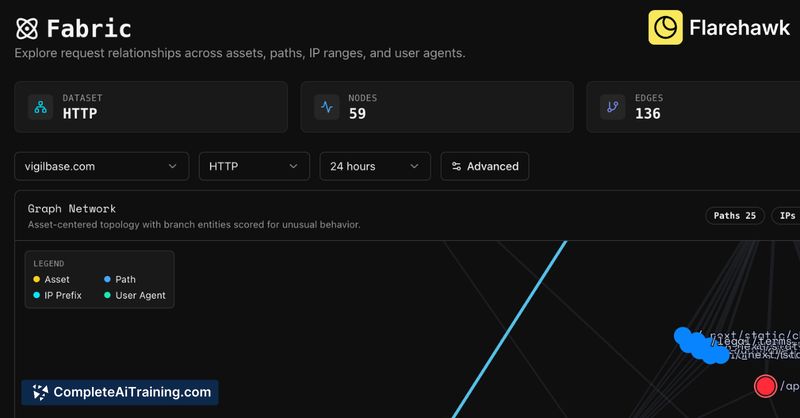Open the vigilbase.com domain dropdown

coord(101,166)
